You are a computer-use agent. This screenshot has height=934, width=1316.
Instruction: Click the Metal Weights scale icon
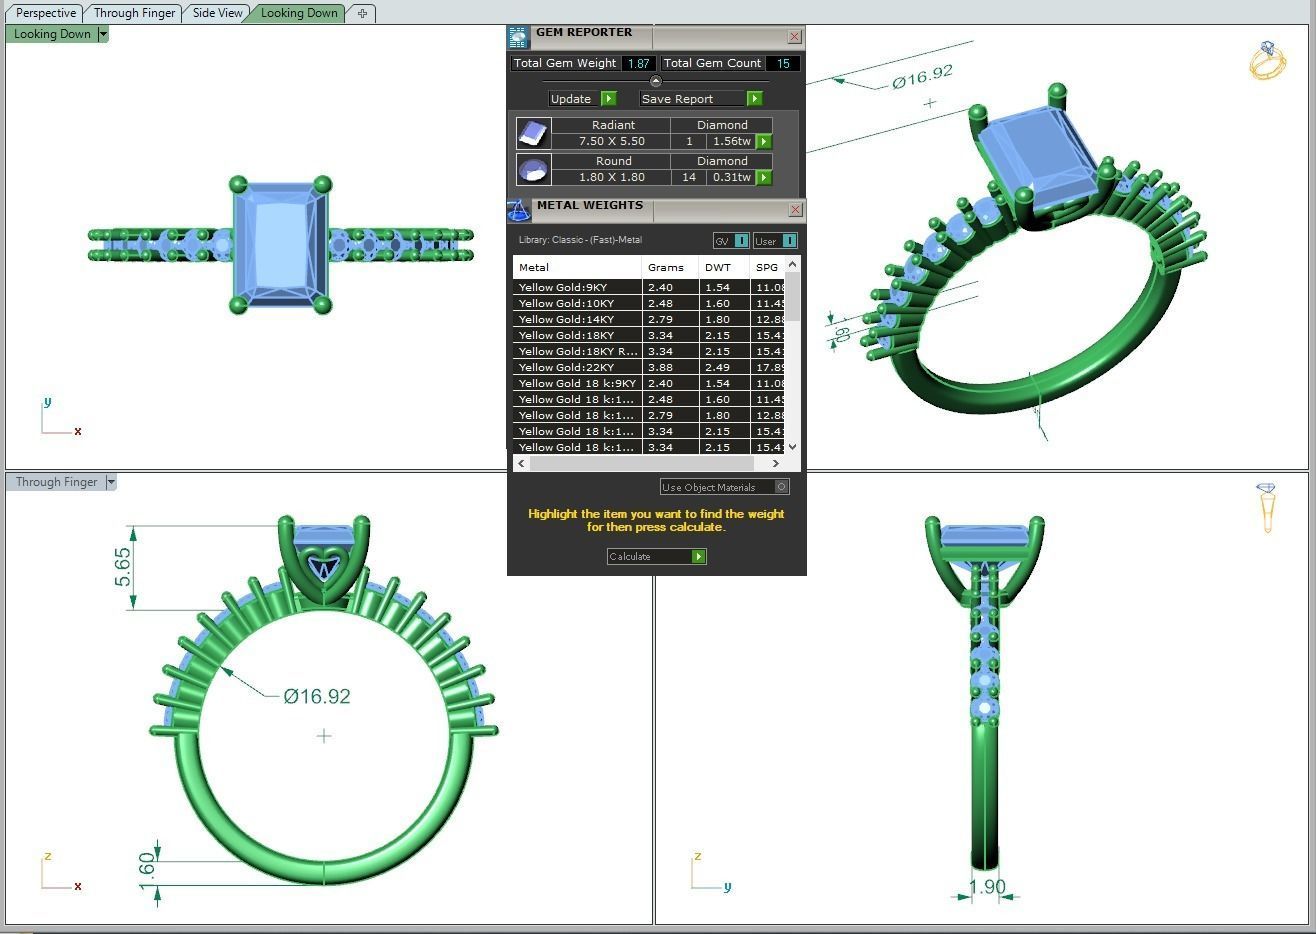[x=518, y=210]
